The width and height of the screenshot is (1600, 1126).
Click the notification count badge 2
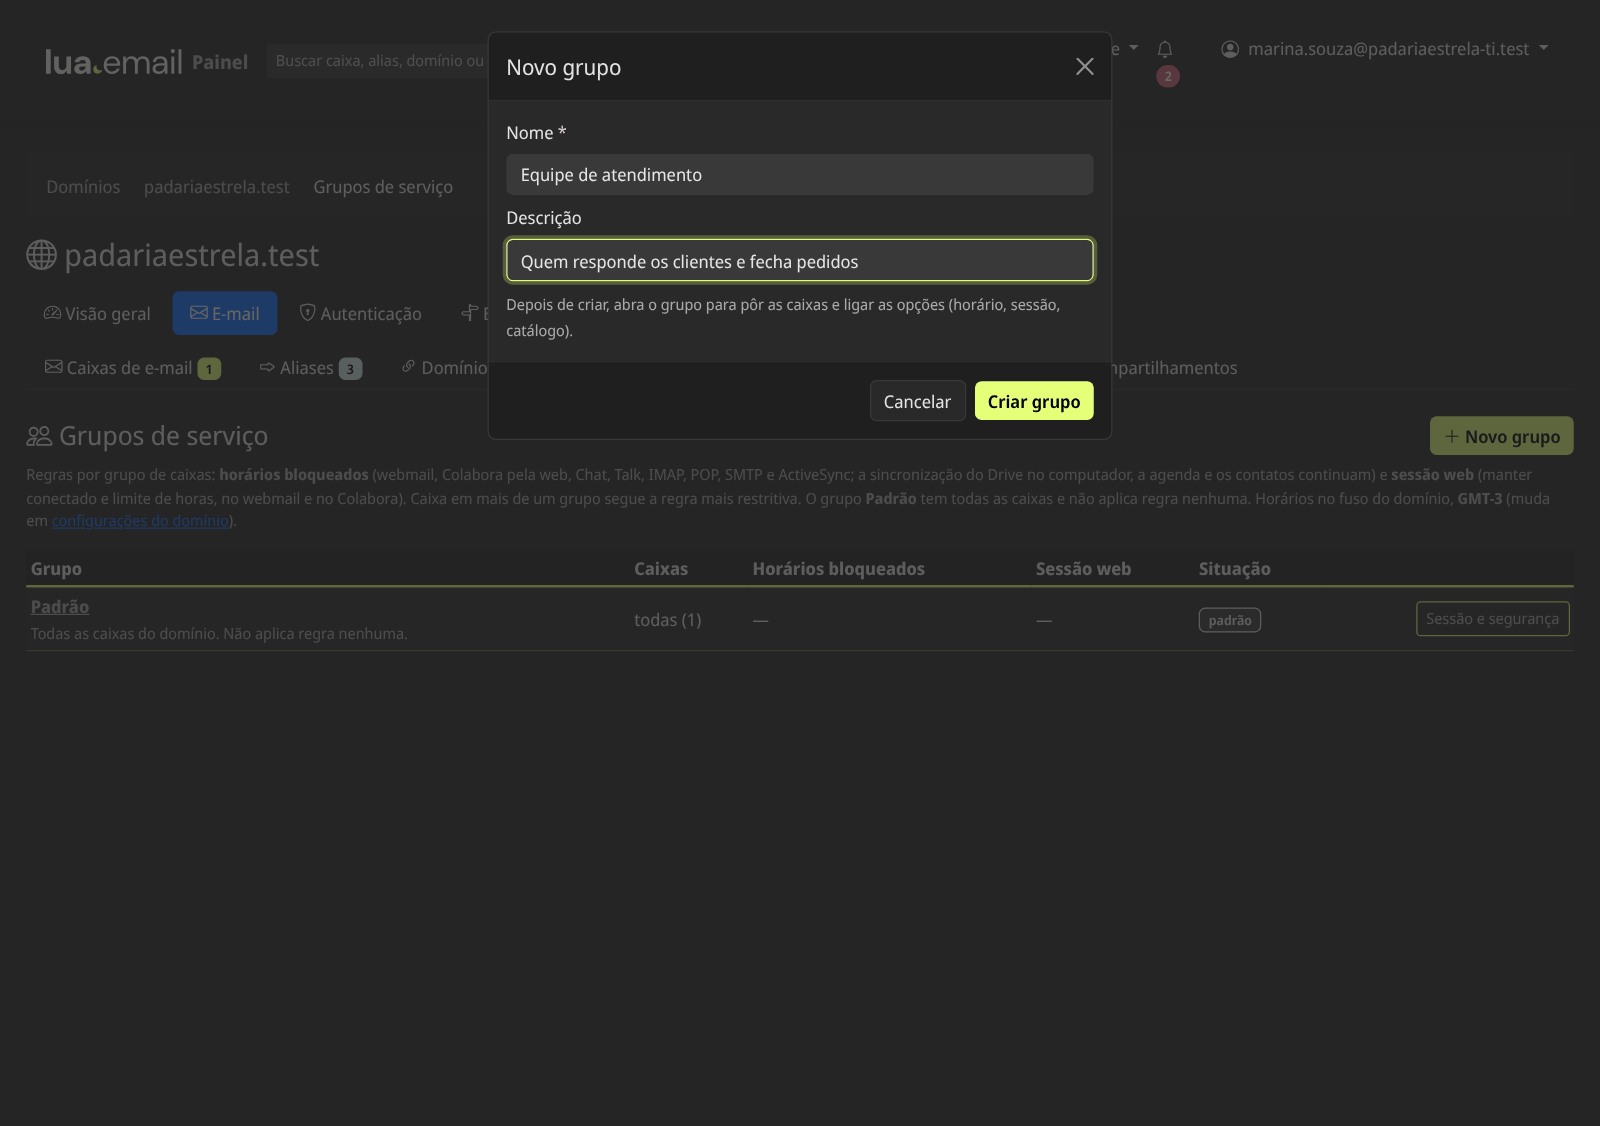click(1168, 76)
